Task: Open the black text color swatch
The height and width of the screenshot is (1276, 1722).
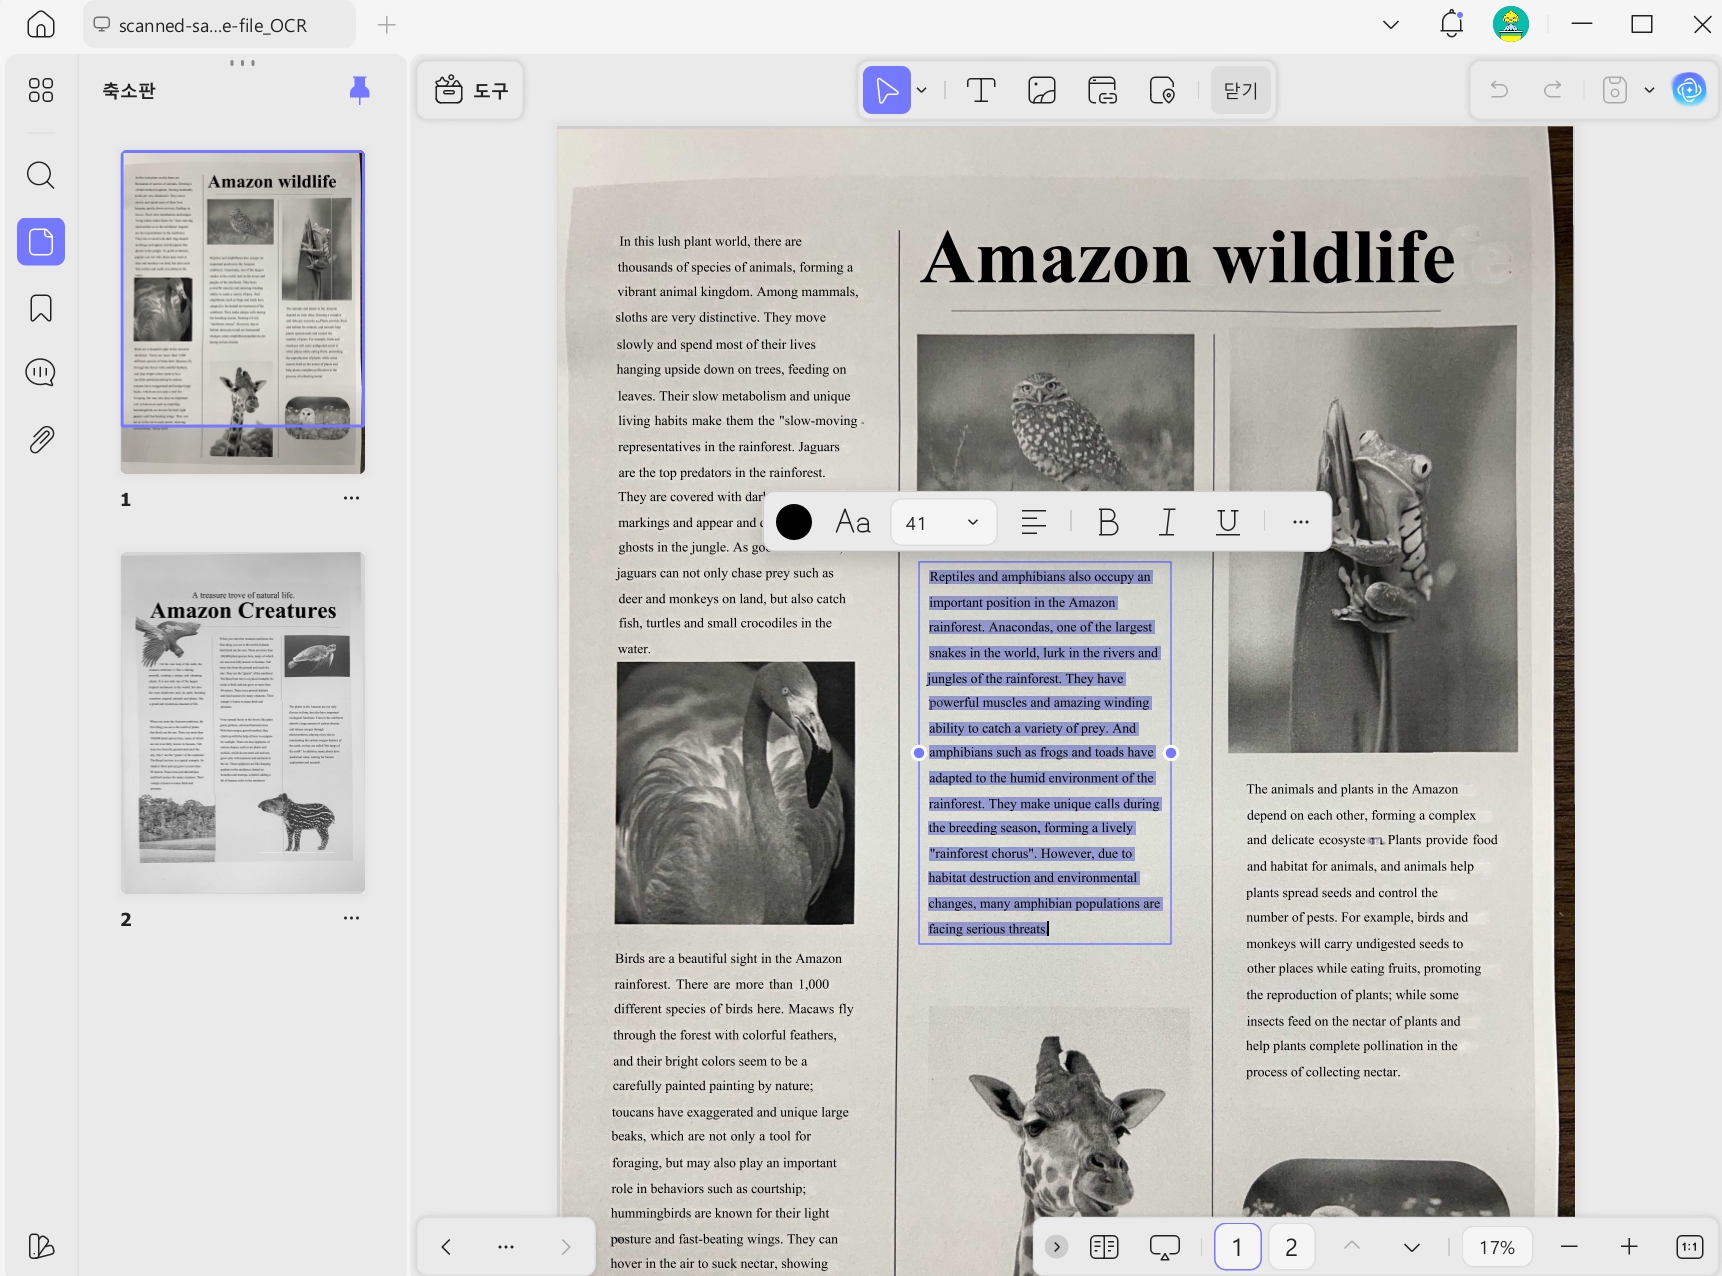Action: [x=794, y=522]
